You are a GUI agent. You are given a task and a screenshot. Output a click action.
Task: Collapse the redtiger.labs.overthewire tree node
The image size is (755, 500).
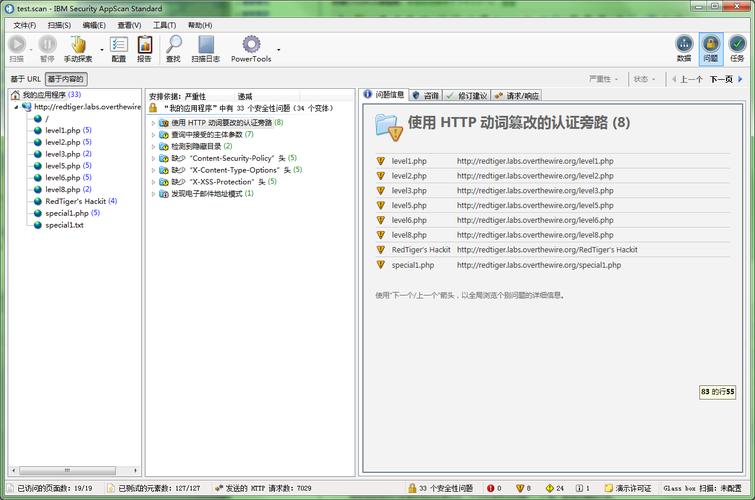16,107
